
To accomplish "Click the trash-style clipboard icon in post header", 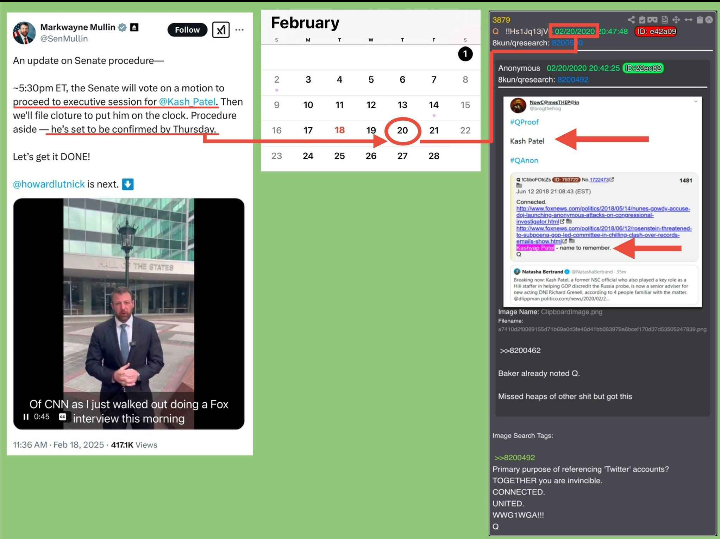I will click(x=700, y=20).
